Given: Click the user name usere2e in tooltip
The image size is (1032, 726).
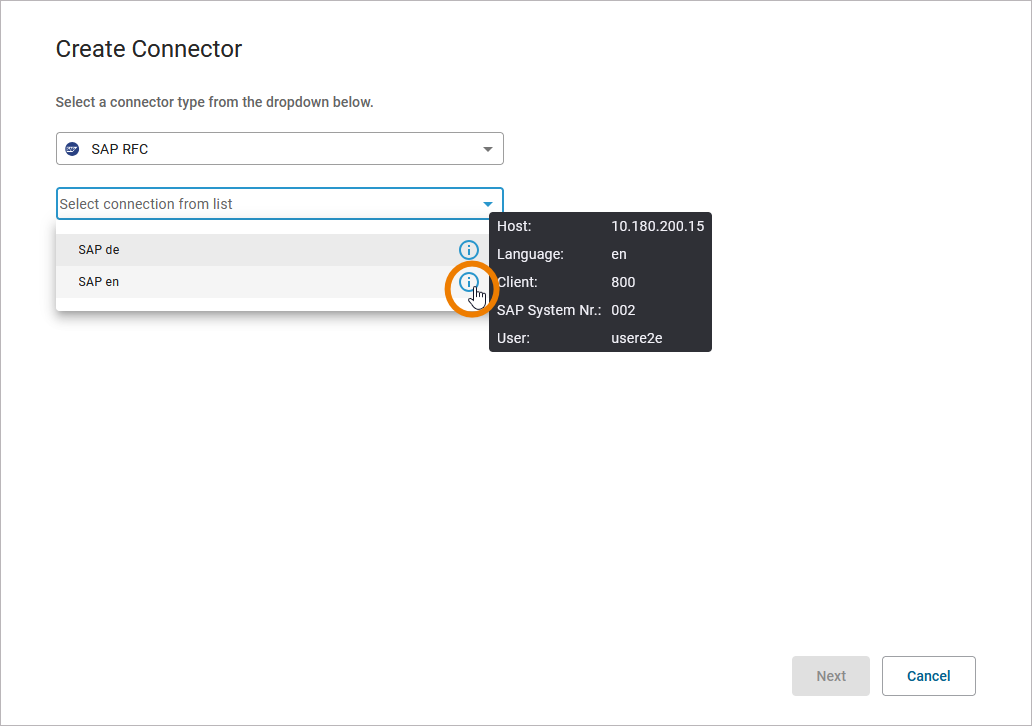Looking at the screenshot, I should [636, 338].
